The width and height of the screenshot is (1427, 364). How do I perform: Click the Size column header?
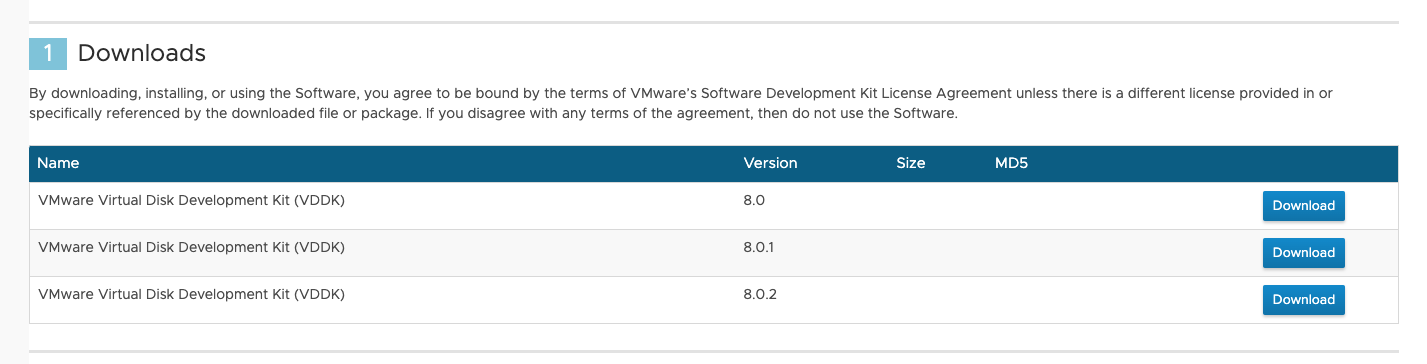(911, 163)
